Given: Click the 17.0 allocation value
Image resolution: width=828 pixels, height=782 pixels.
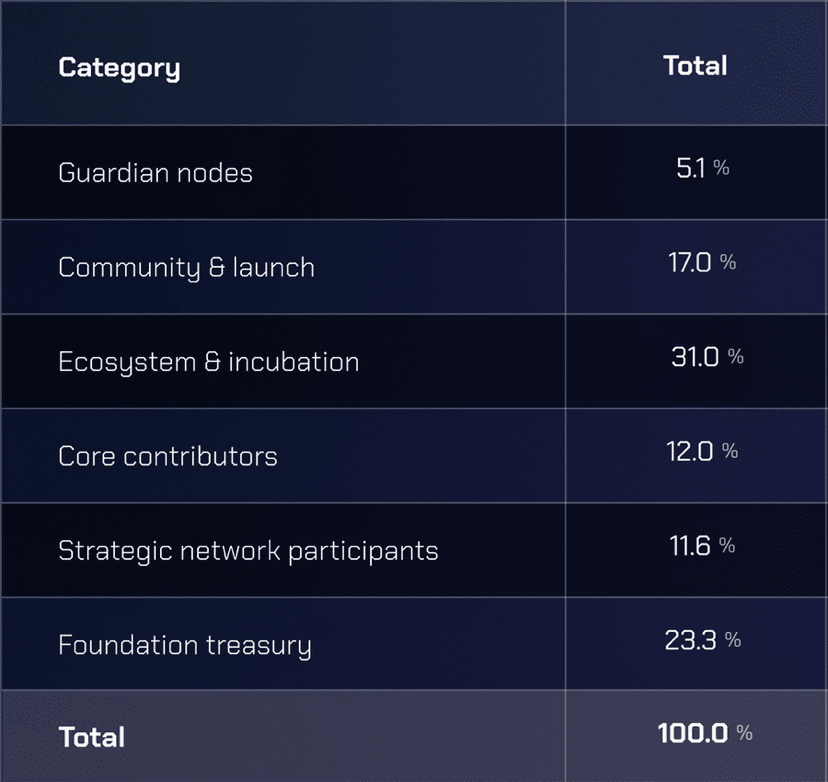Looking at the screenshot, I should tap(691, 262).
